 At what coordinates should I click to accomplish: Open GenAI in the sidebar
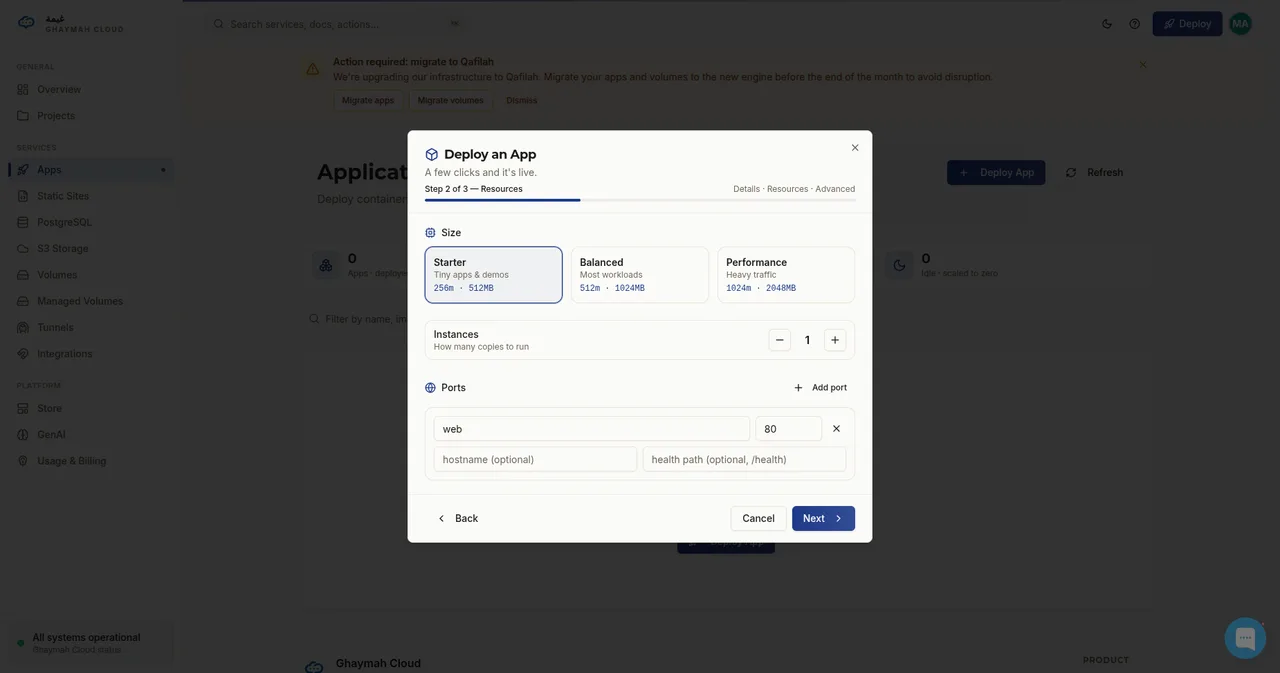[91, 435]
